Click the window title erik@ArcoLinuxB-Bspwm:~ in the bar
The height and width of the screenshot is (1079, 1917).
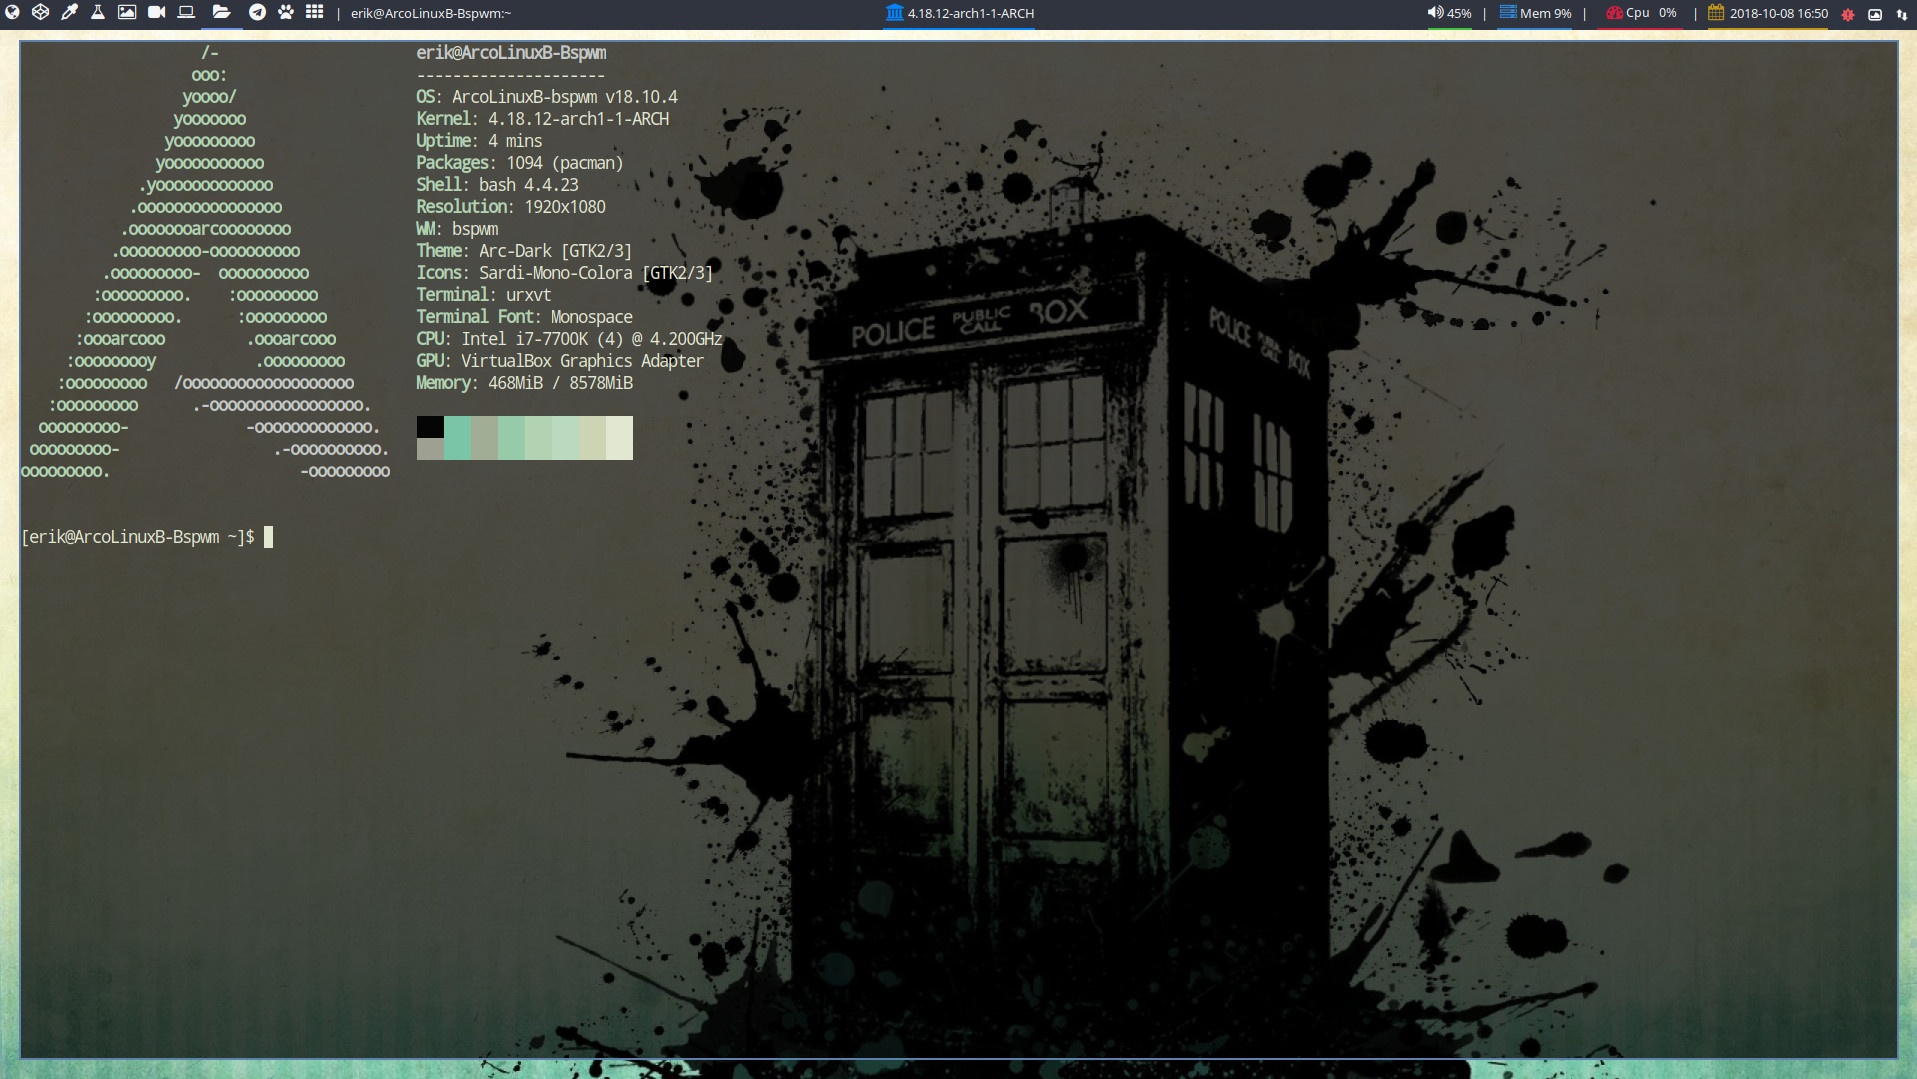click(x=430, y=14)
